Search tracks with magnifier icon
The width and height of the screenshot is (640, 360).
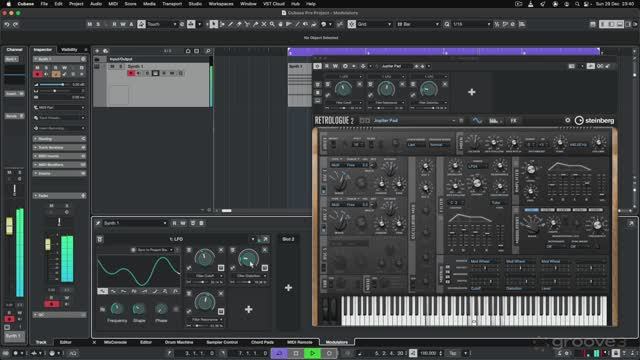tap(208, 51)
